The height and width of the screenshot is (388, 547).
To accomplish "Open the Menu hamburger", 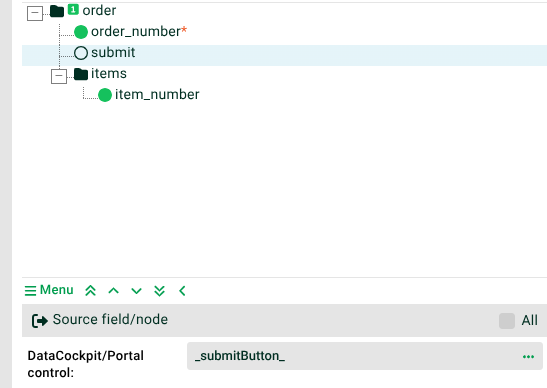I will [x=49, y=290].
